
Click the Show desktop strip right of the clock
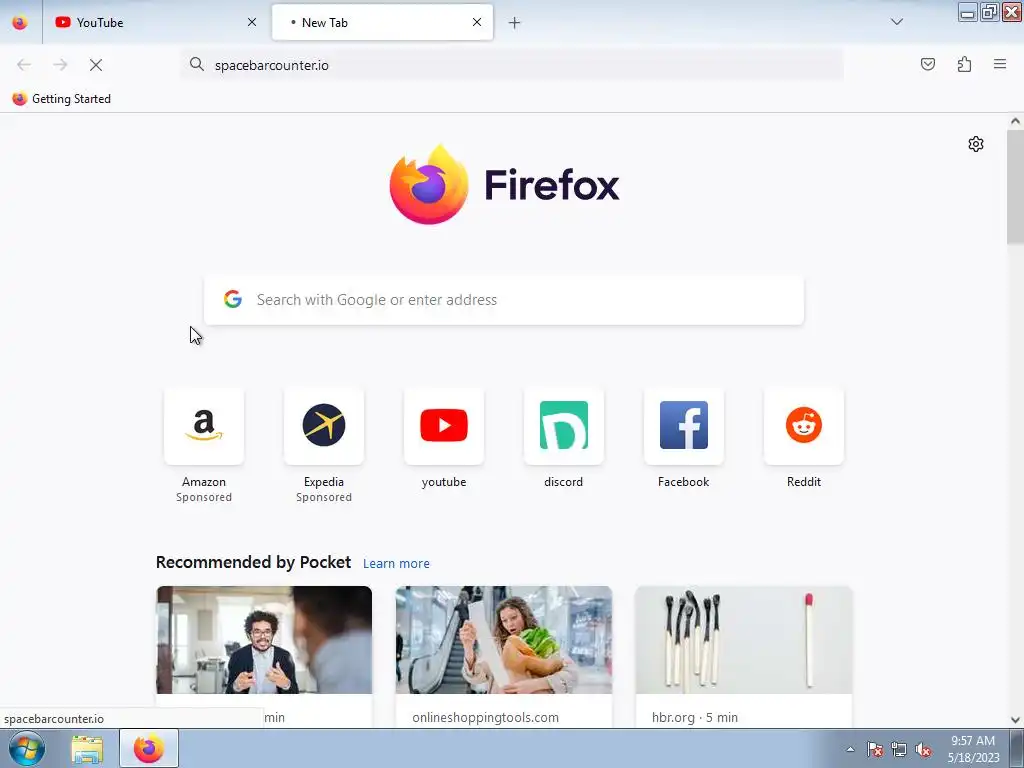[1017, 748]
